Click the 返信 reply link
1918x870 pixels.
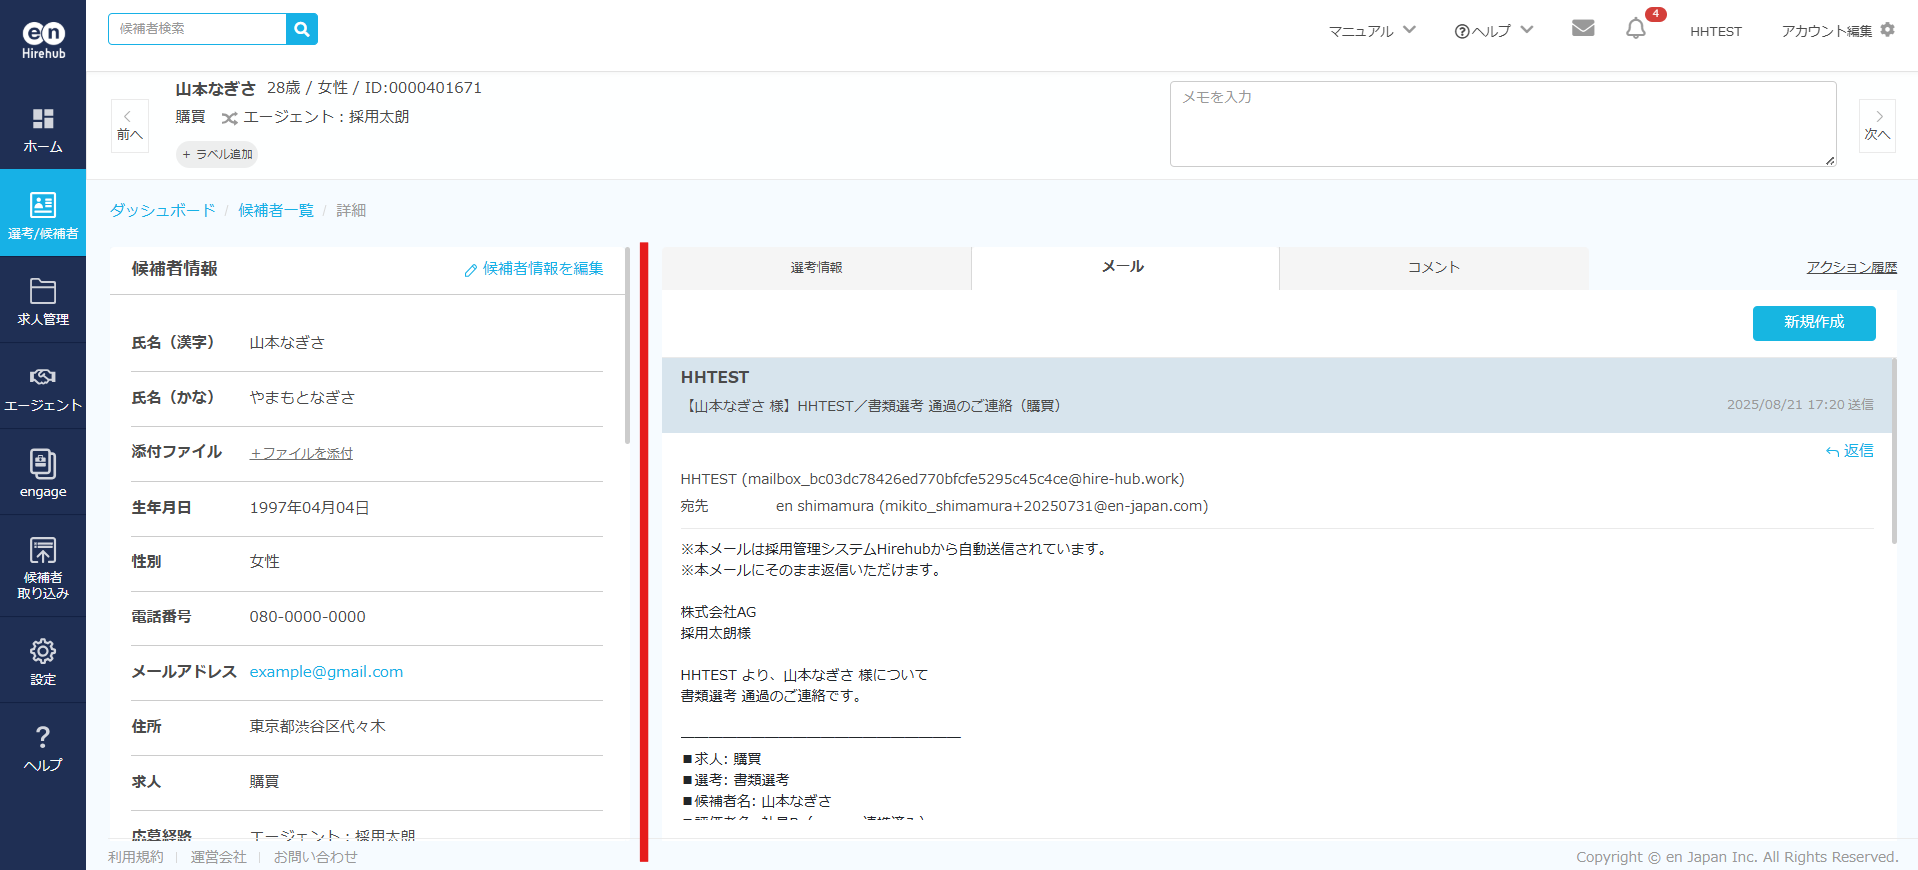pos(1850,451)
